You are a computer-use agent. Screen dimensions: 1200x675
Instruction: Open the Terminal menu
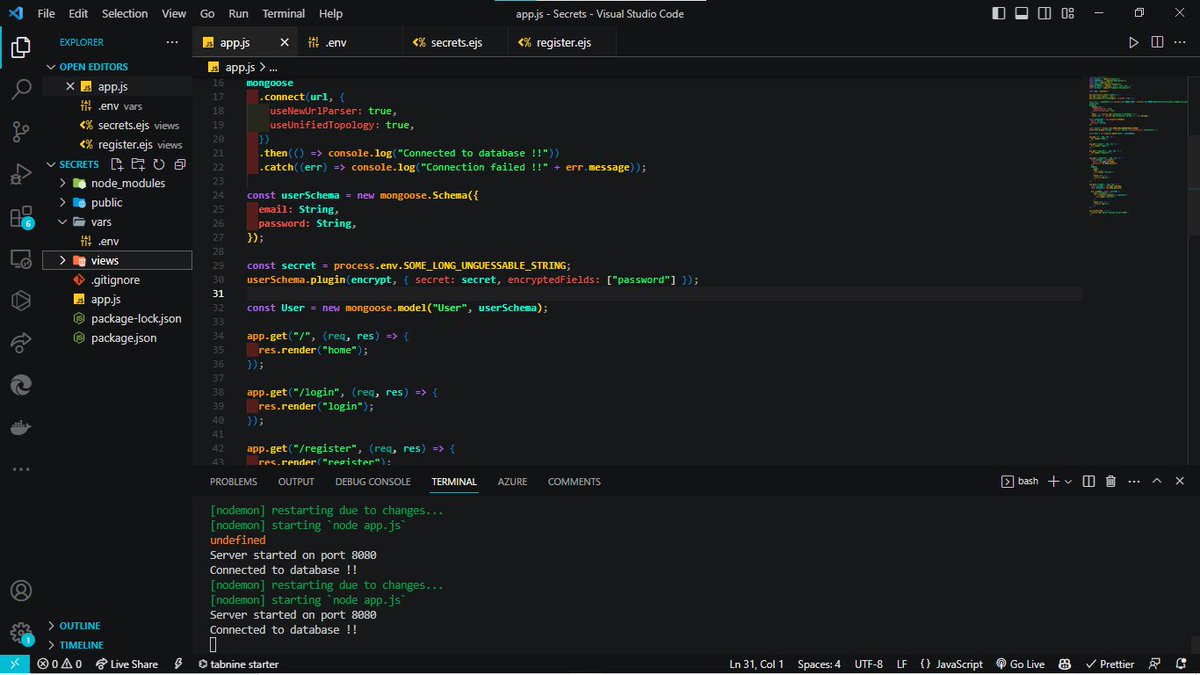pos(284,13)
